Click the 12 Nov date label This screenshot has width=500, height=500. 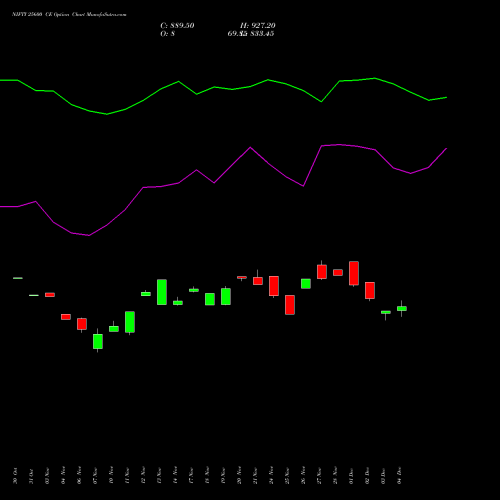(x=143, y=476)
